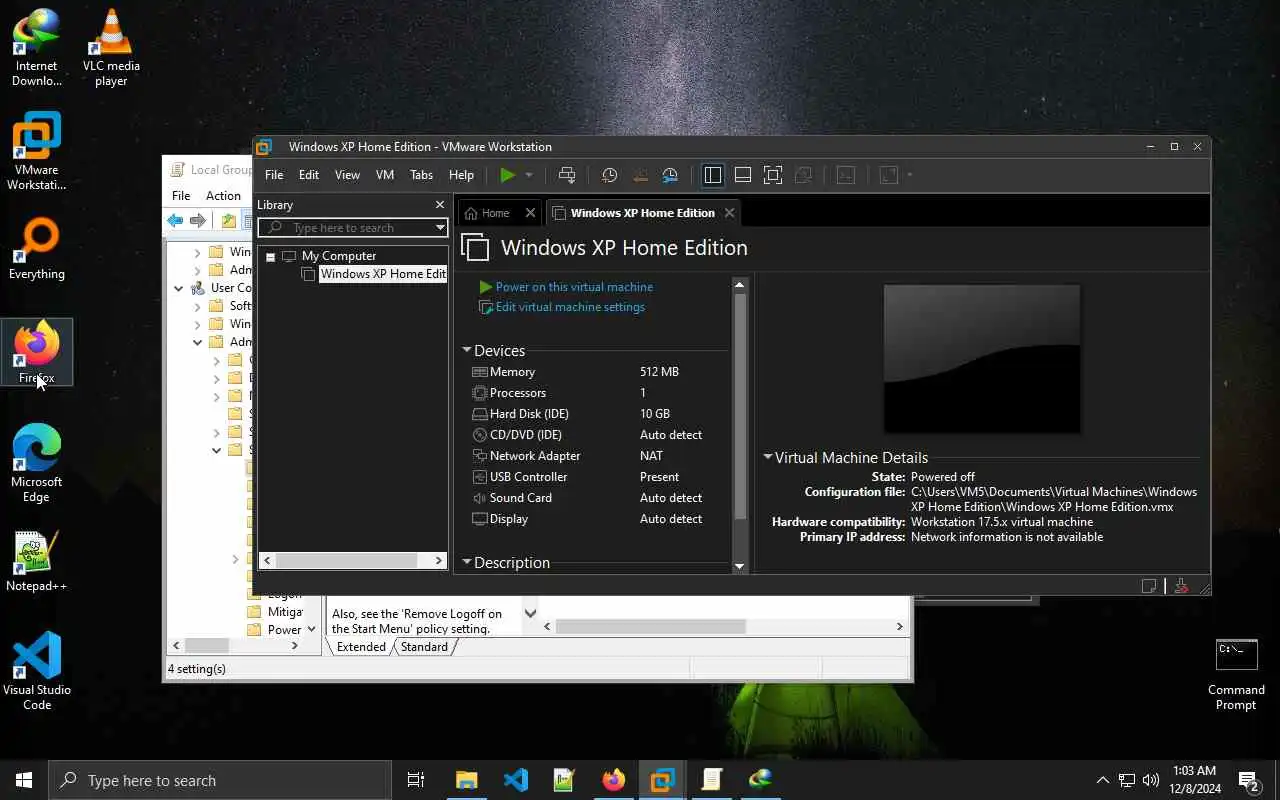Screen dimensions: 1280x800
Task: Select the Sound Card device
Action: (598, 498)
